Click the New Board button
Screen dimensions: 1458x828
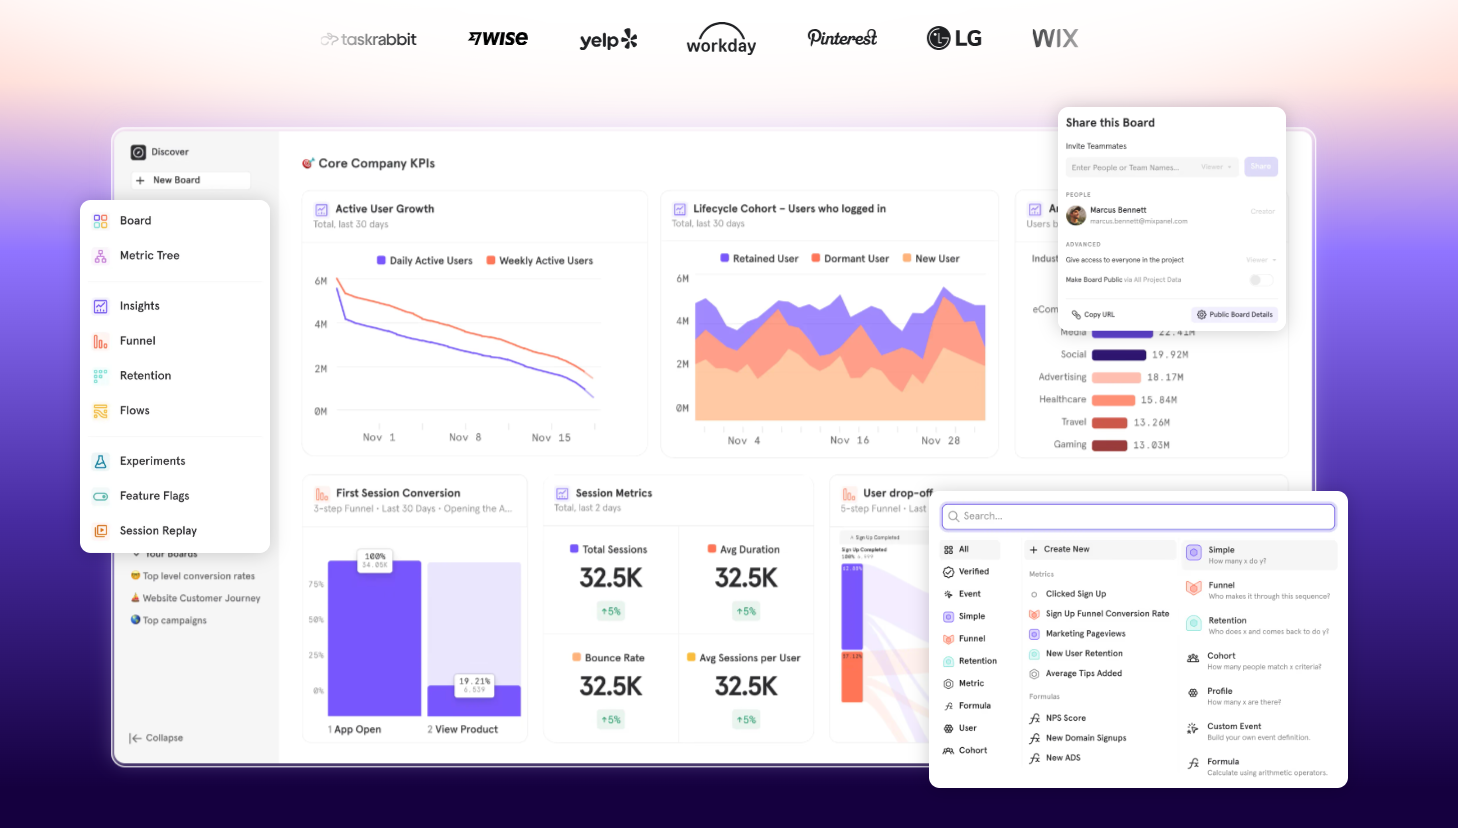pyautogui.click(x=190, y=180)
